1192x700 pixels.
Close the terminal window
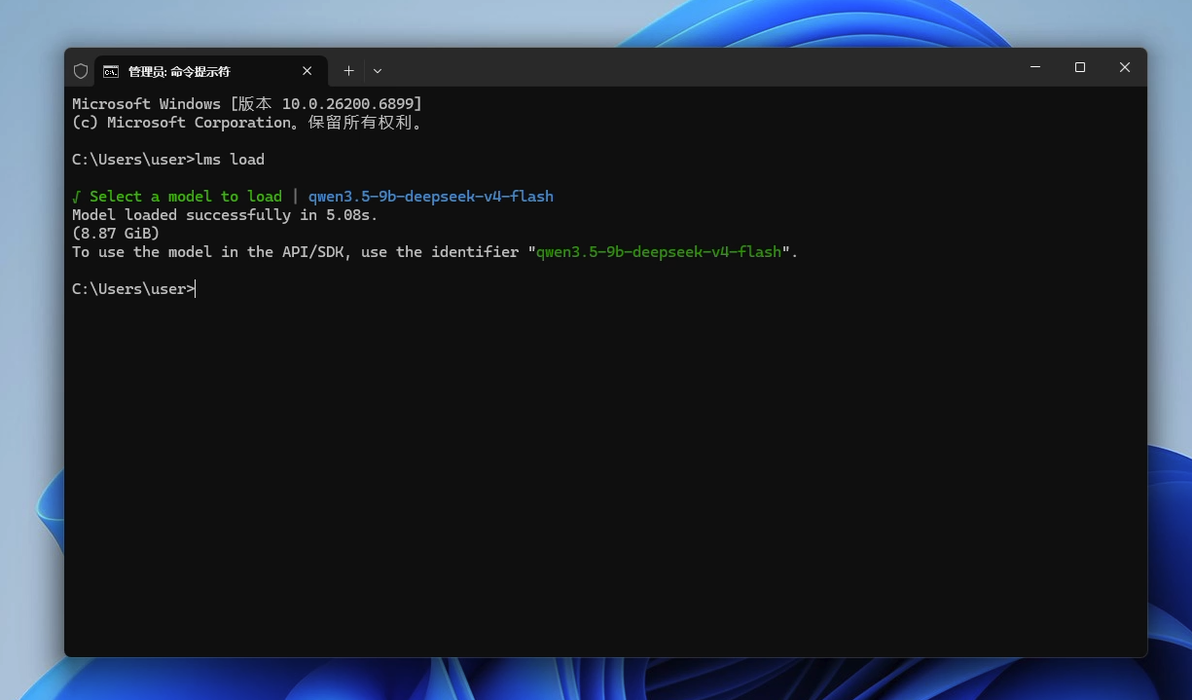pos(1124,67)
